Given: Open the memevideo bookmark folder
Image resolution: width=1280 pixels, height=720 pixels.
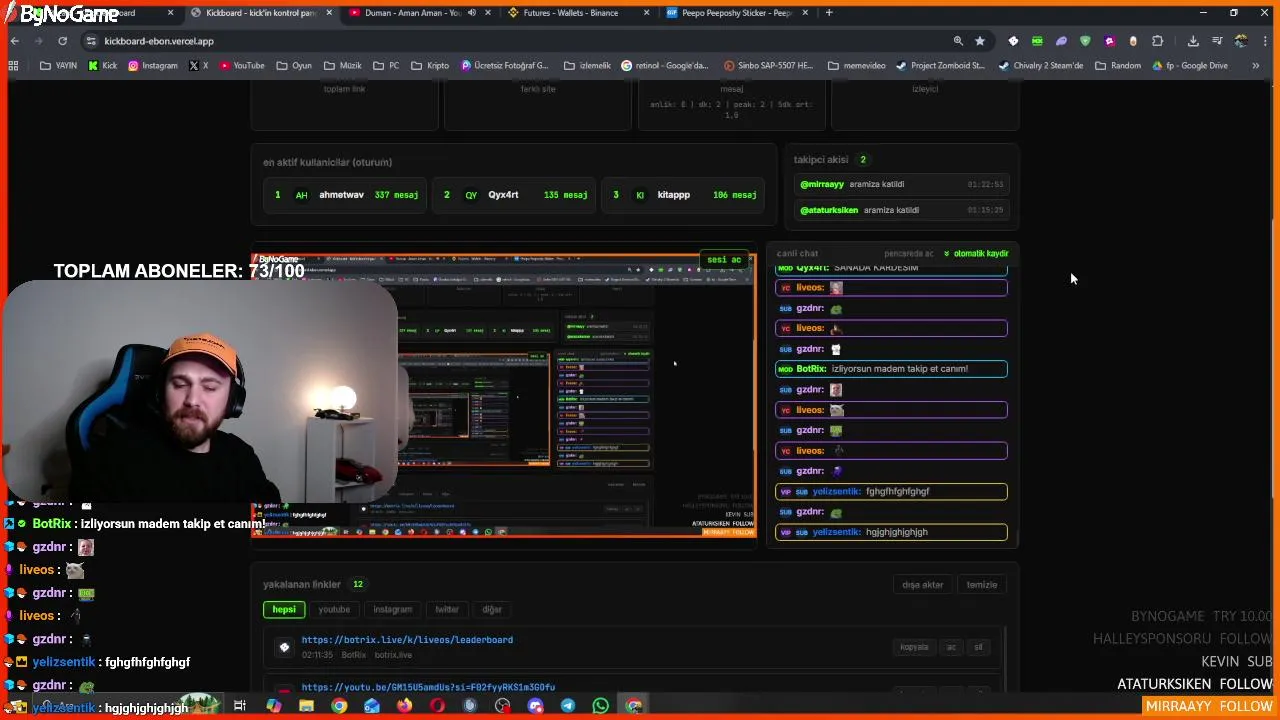Looking at the screenshot, I should click(x=857, y=66).
